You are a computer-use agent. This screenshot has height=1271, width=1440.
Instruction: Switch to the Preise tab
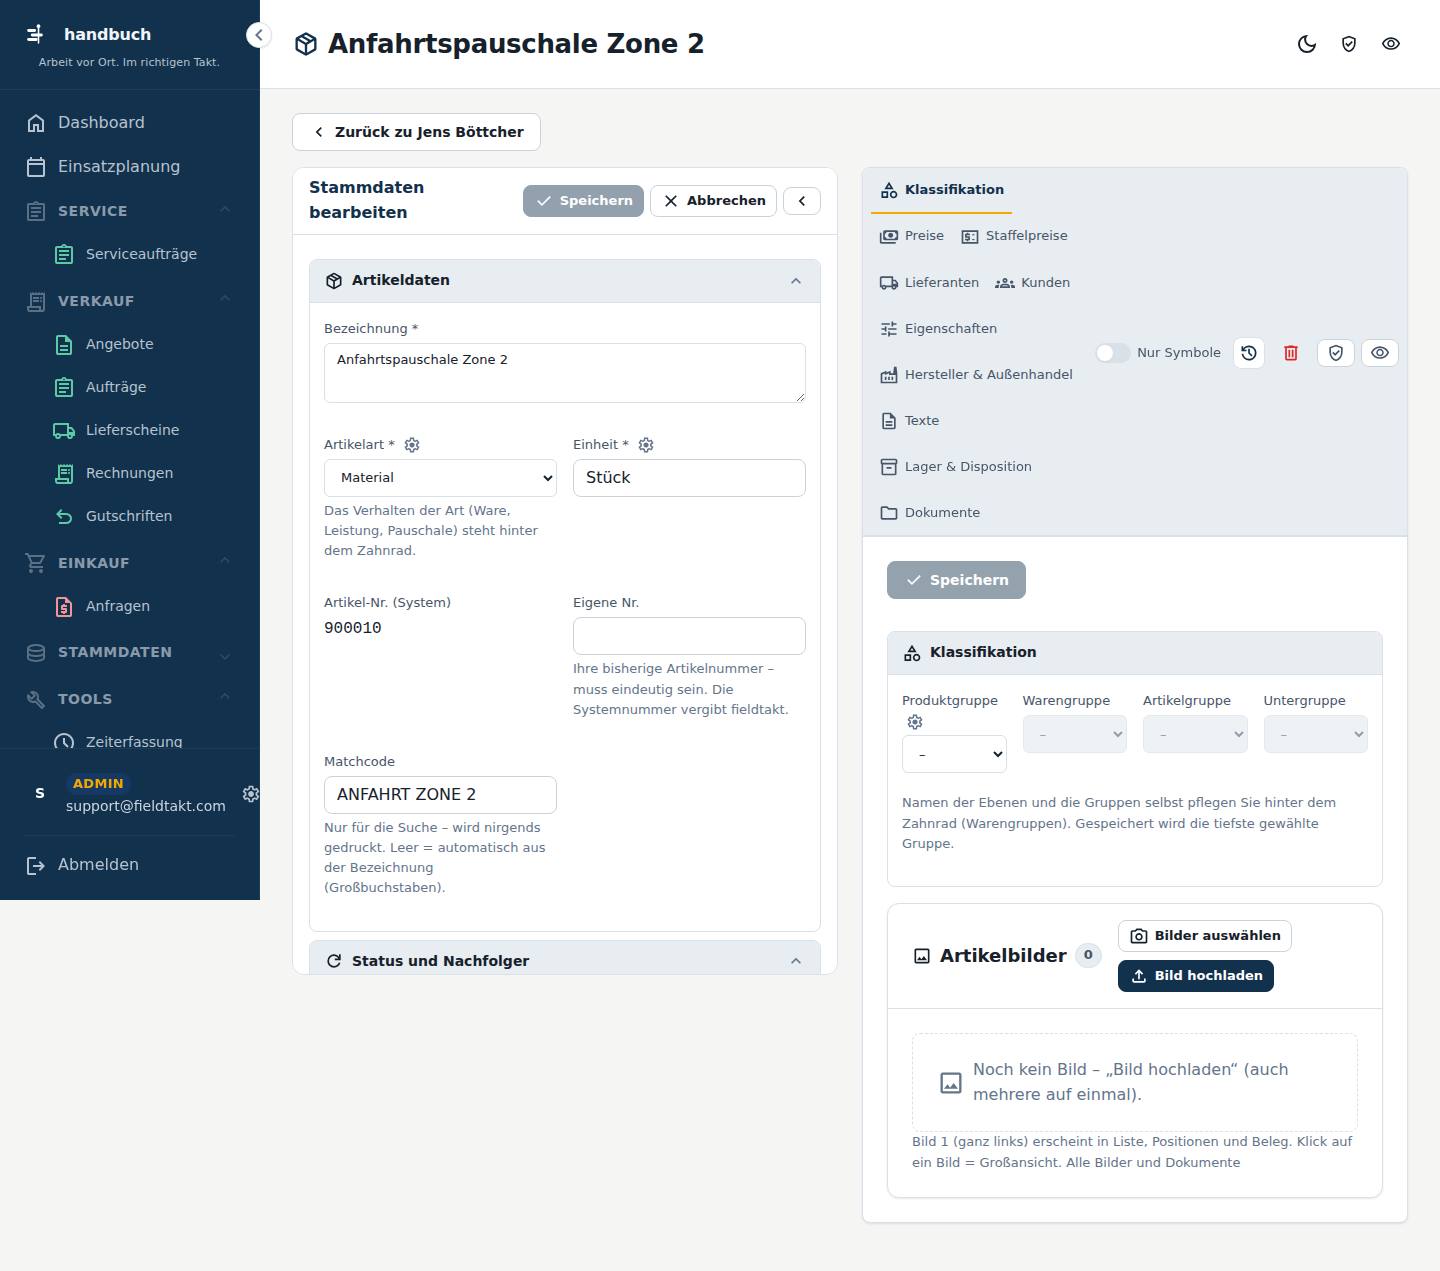pos(912,236)
